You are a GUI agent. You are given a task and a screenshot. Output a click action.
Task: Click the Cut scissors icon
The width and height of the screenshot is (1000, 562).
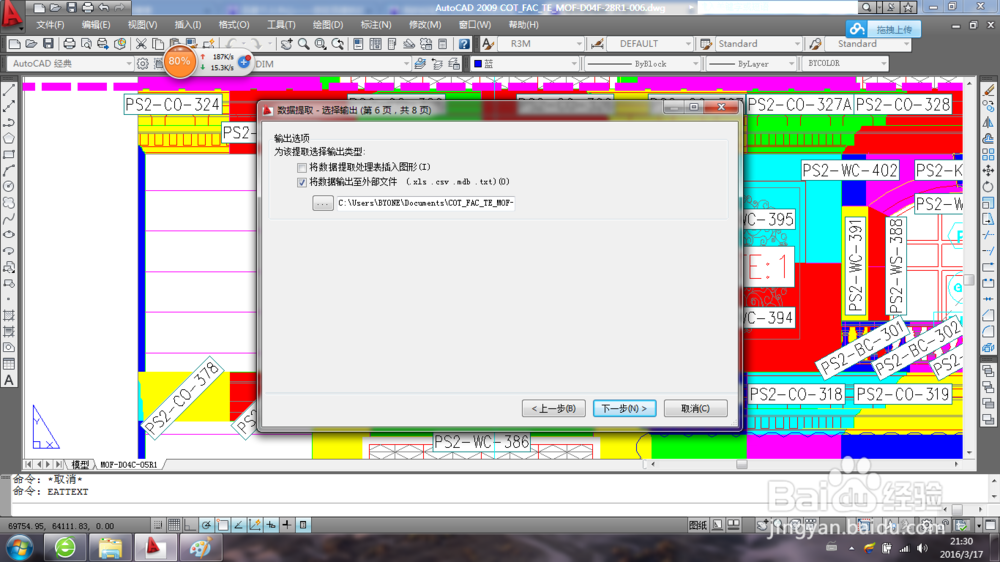[141, 43]
